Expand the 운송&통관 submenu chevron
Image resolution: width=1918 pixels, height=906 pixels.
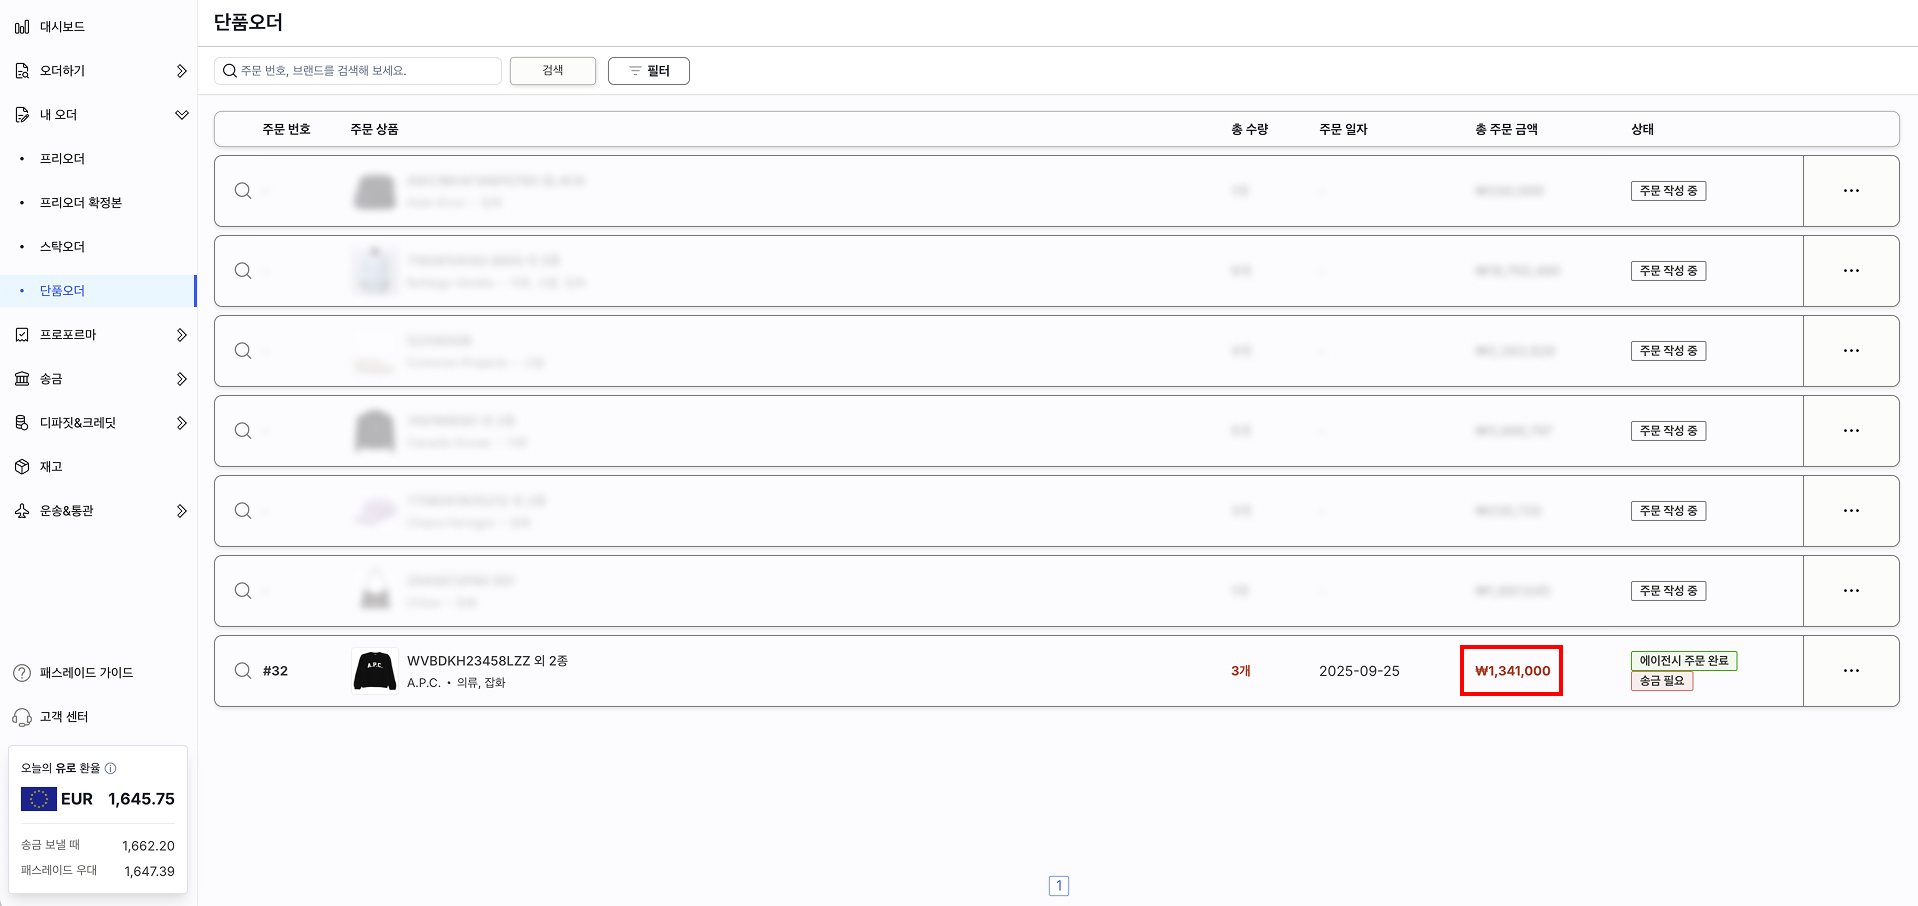pos(181,511)
